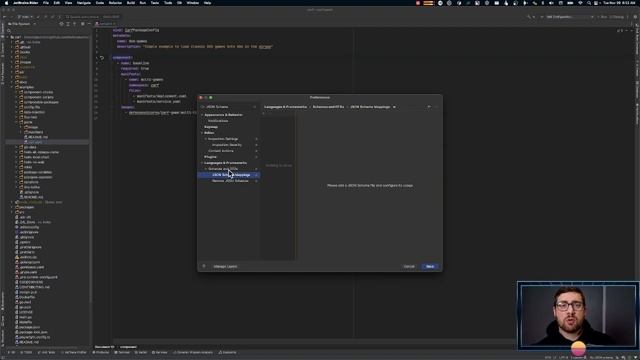The width and height of the screenshot is (640, 360).
Task: Click the zarf.yaml editor tab
Action: pyautogui.click(x=106, y=24)
